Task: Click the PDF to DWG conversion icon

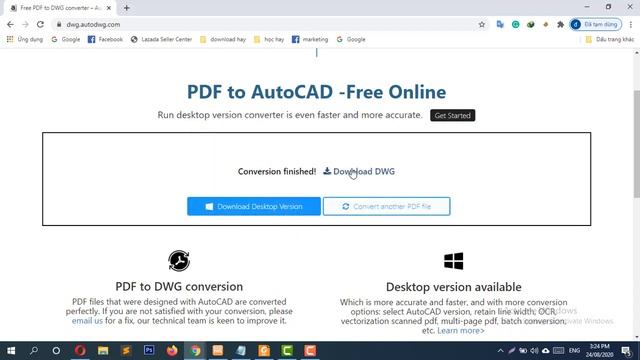Action: coord(179,261)
